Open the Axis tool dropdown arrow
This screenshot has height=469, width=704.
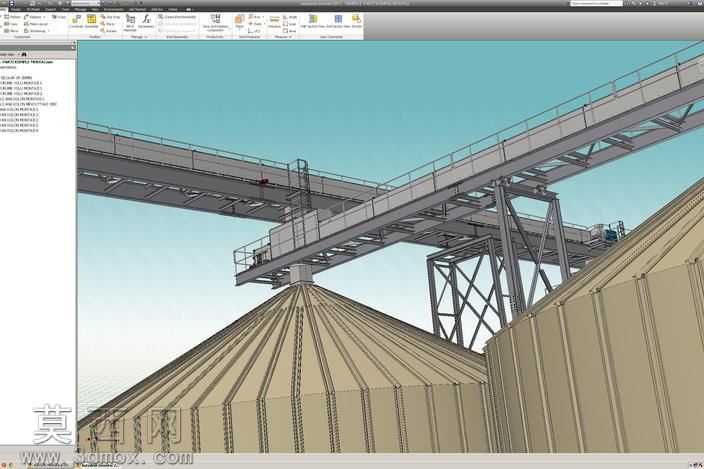tap(263, 17)
